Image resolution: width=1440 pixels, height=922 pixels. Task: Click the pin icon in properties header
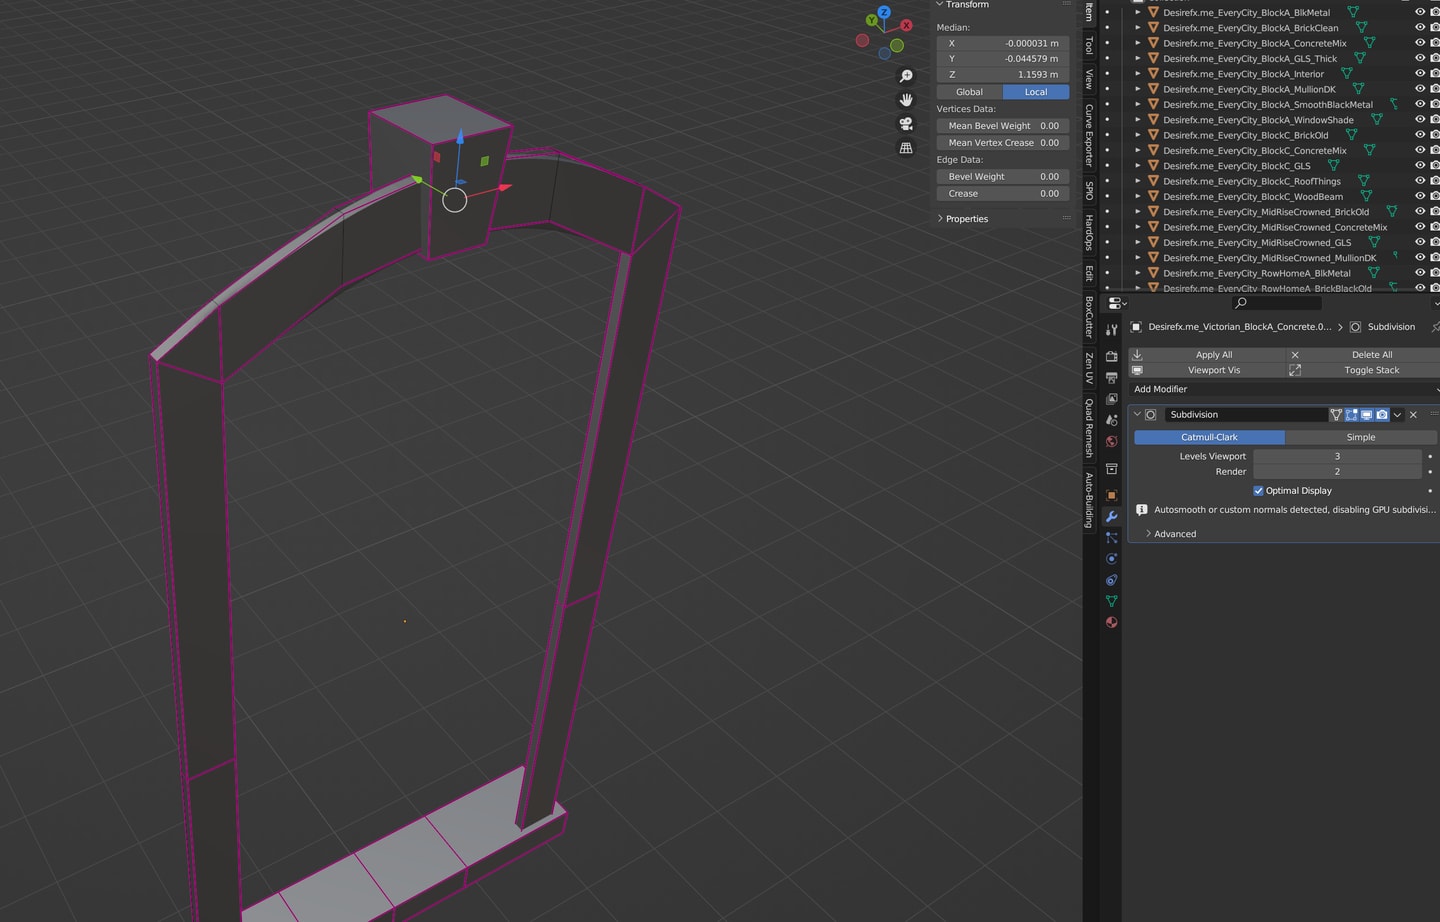(1435, 327)
